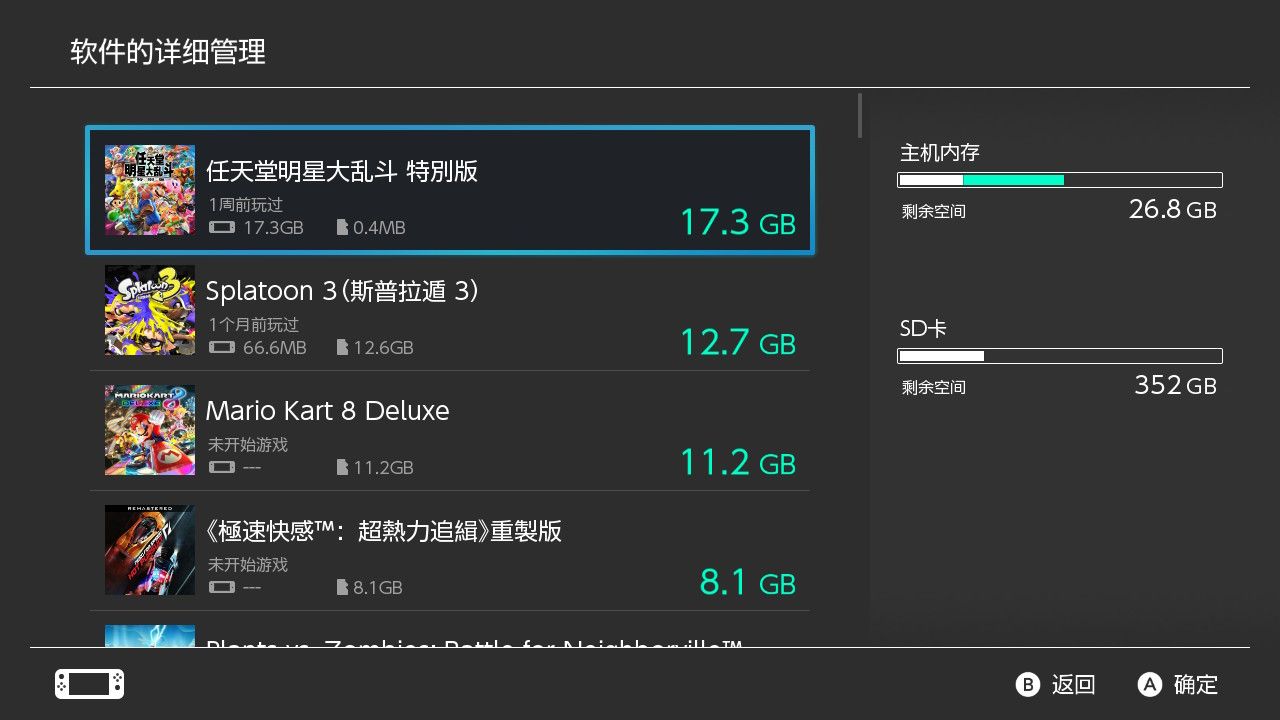
Task: Click the SD card icon beside 12.6GB
Action: (342, 348)
